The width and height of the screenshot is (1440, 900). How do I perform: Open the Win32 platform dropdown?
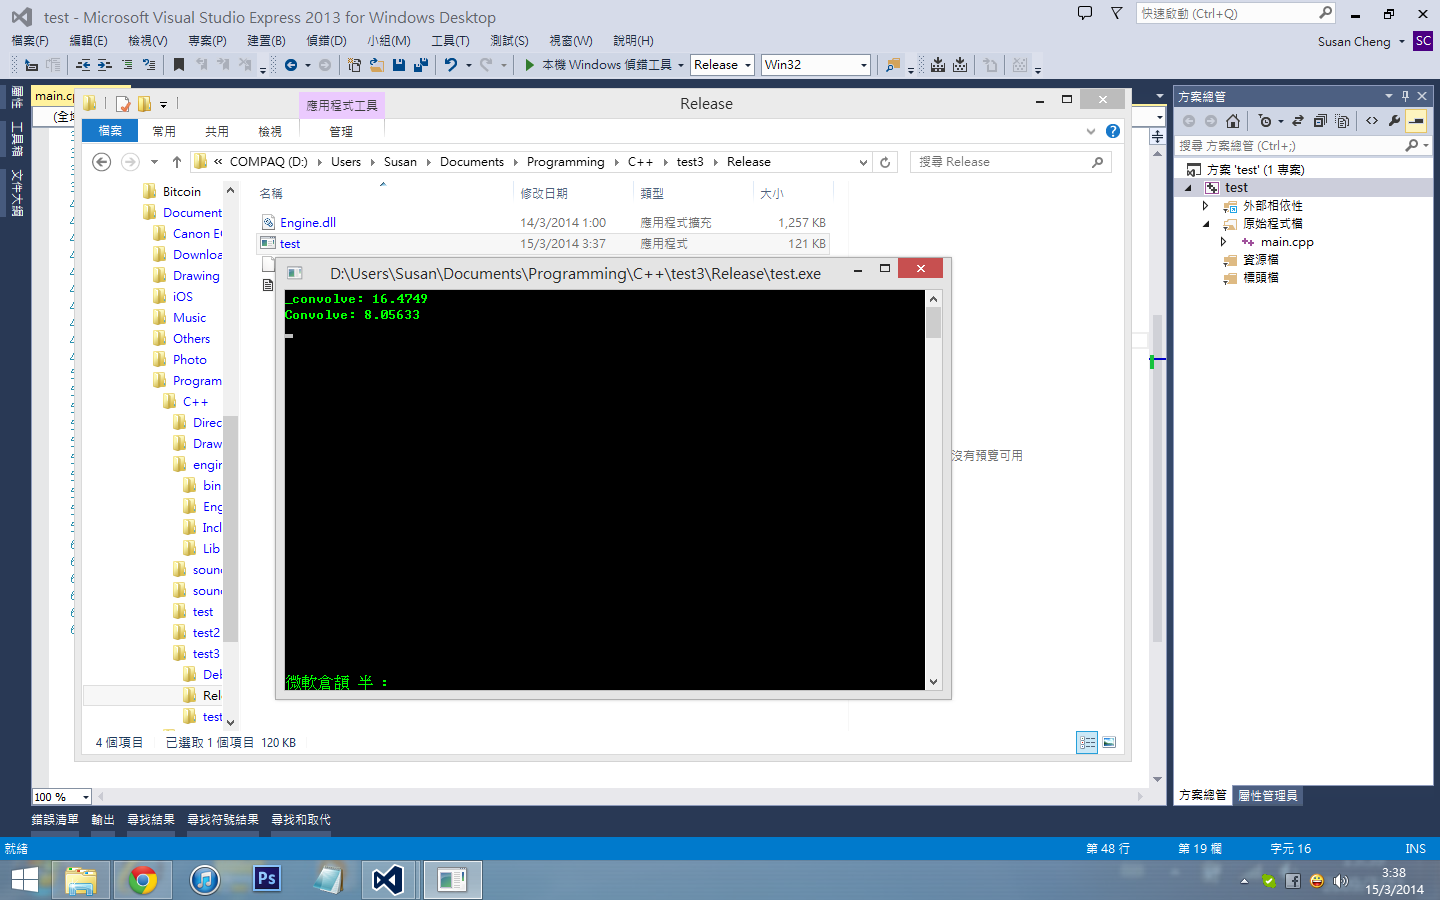coord(815,65)
